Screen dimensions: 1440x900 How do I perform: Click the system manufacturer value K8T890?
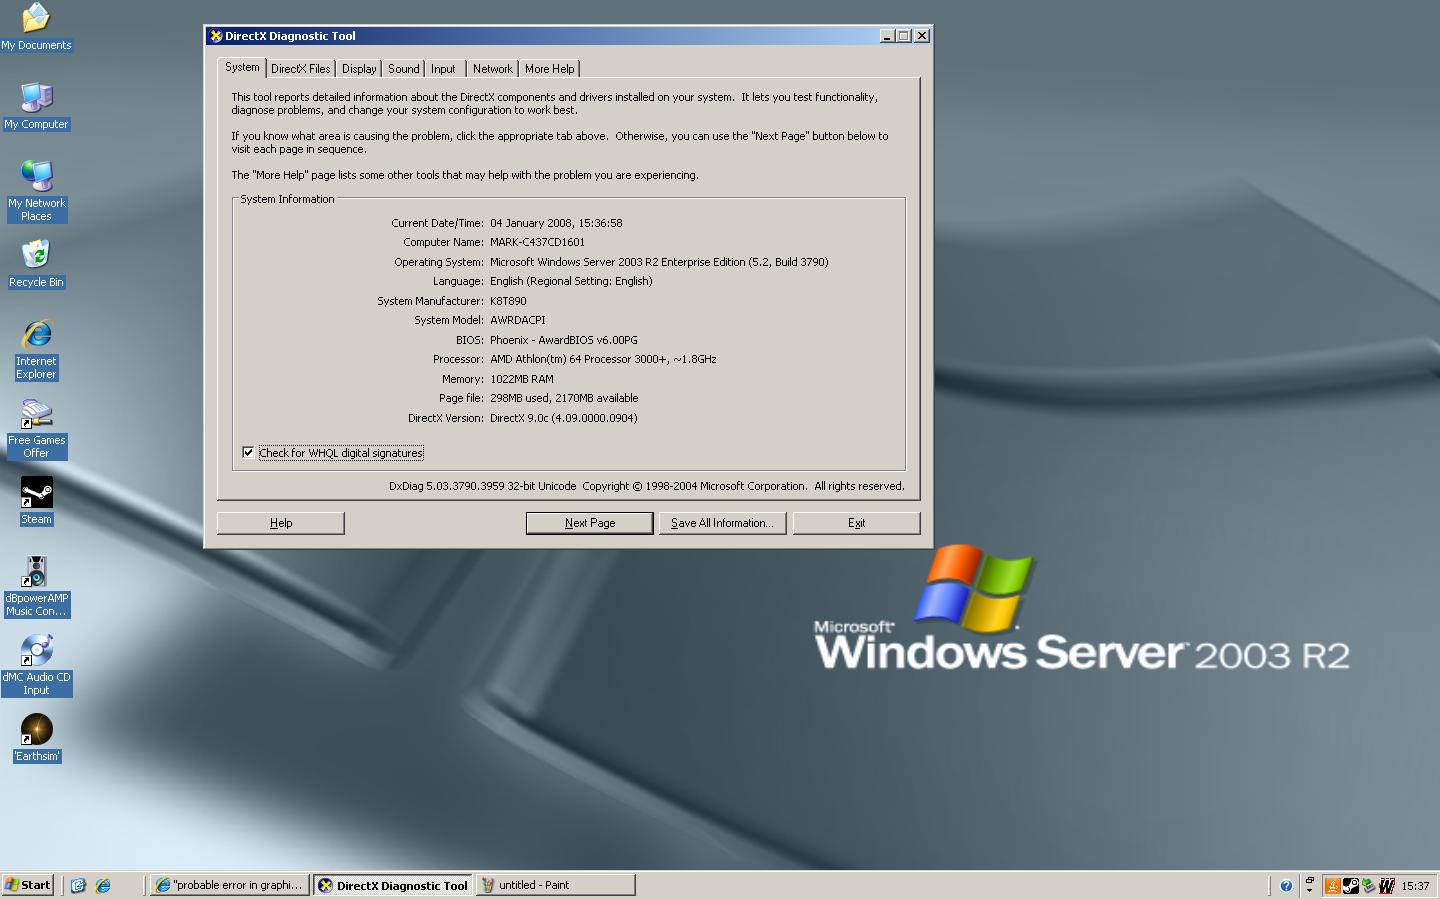click(508, 301)
